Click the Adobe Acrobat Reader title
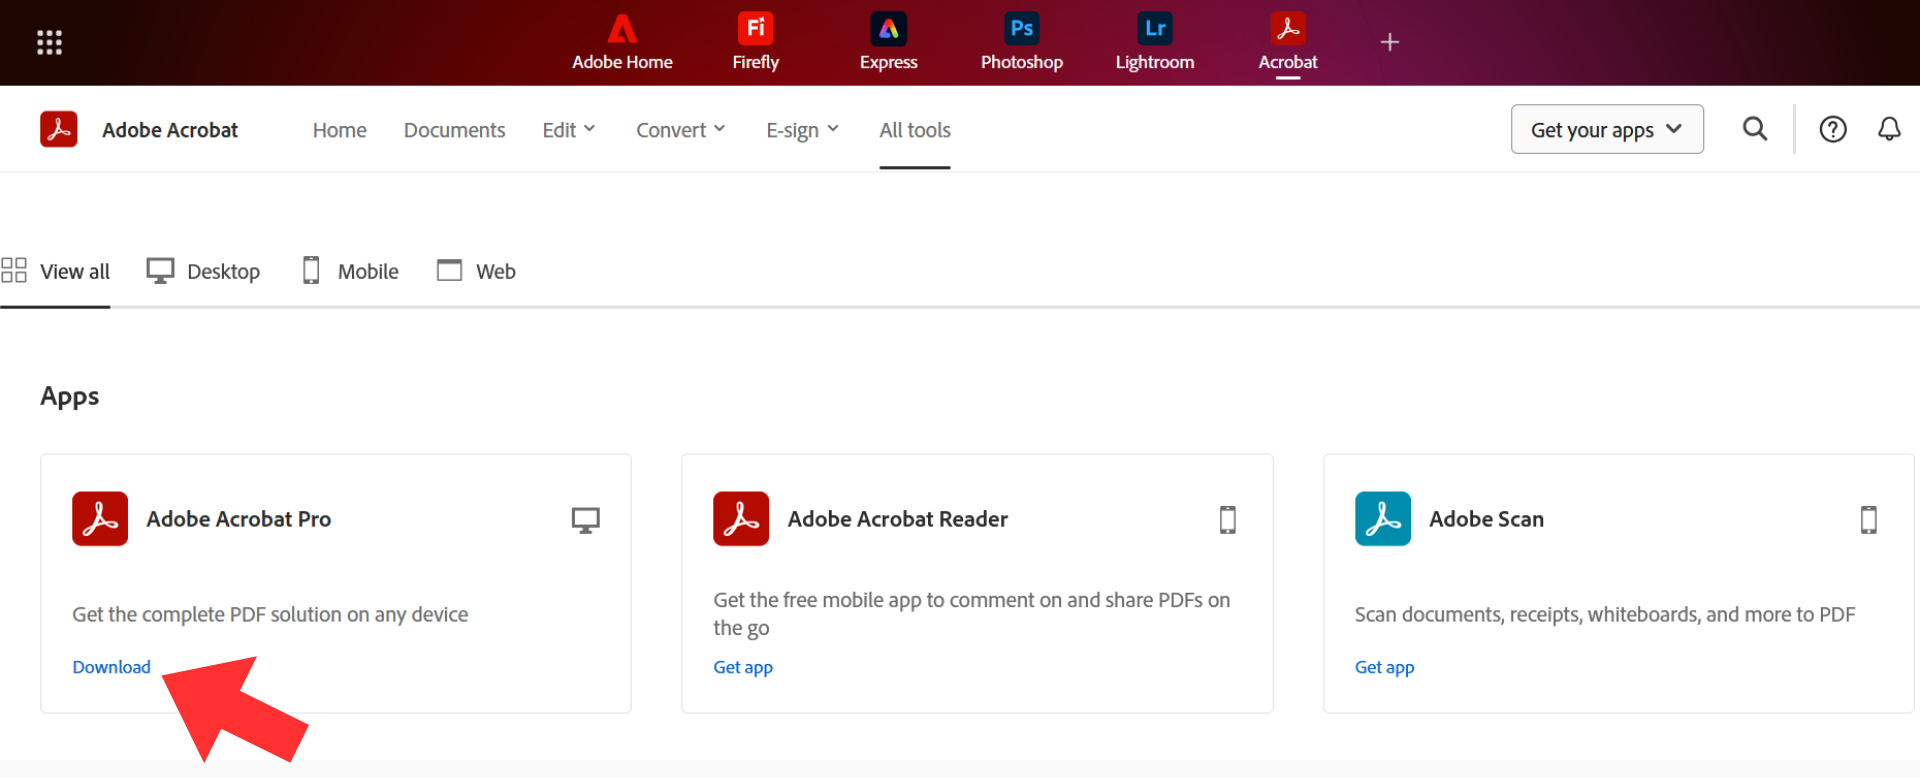Viewport: 1920px width, 778px height. point(898,519)
